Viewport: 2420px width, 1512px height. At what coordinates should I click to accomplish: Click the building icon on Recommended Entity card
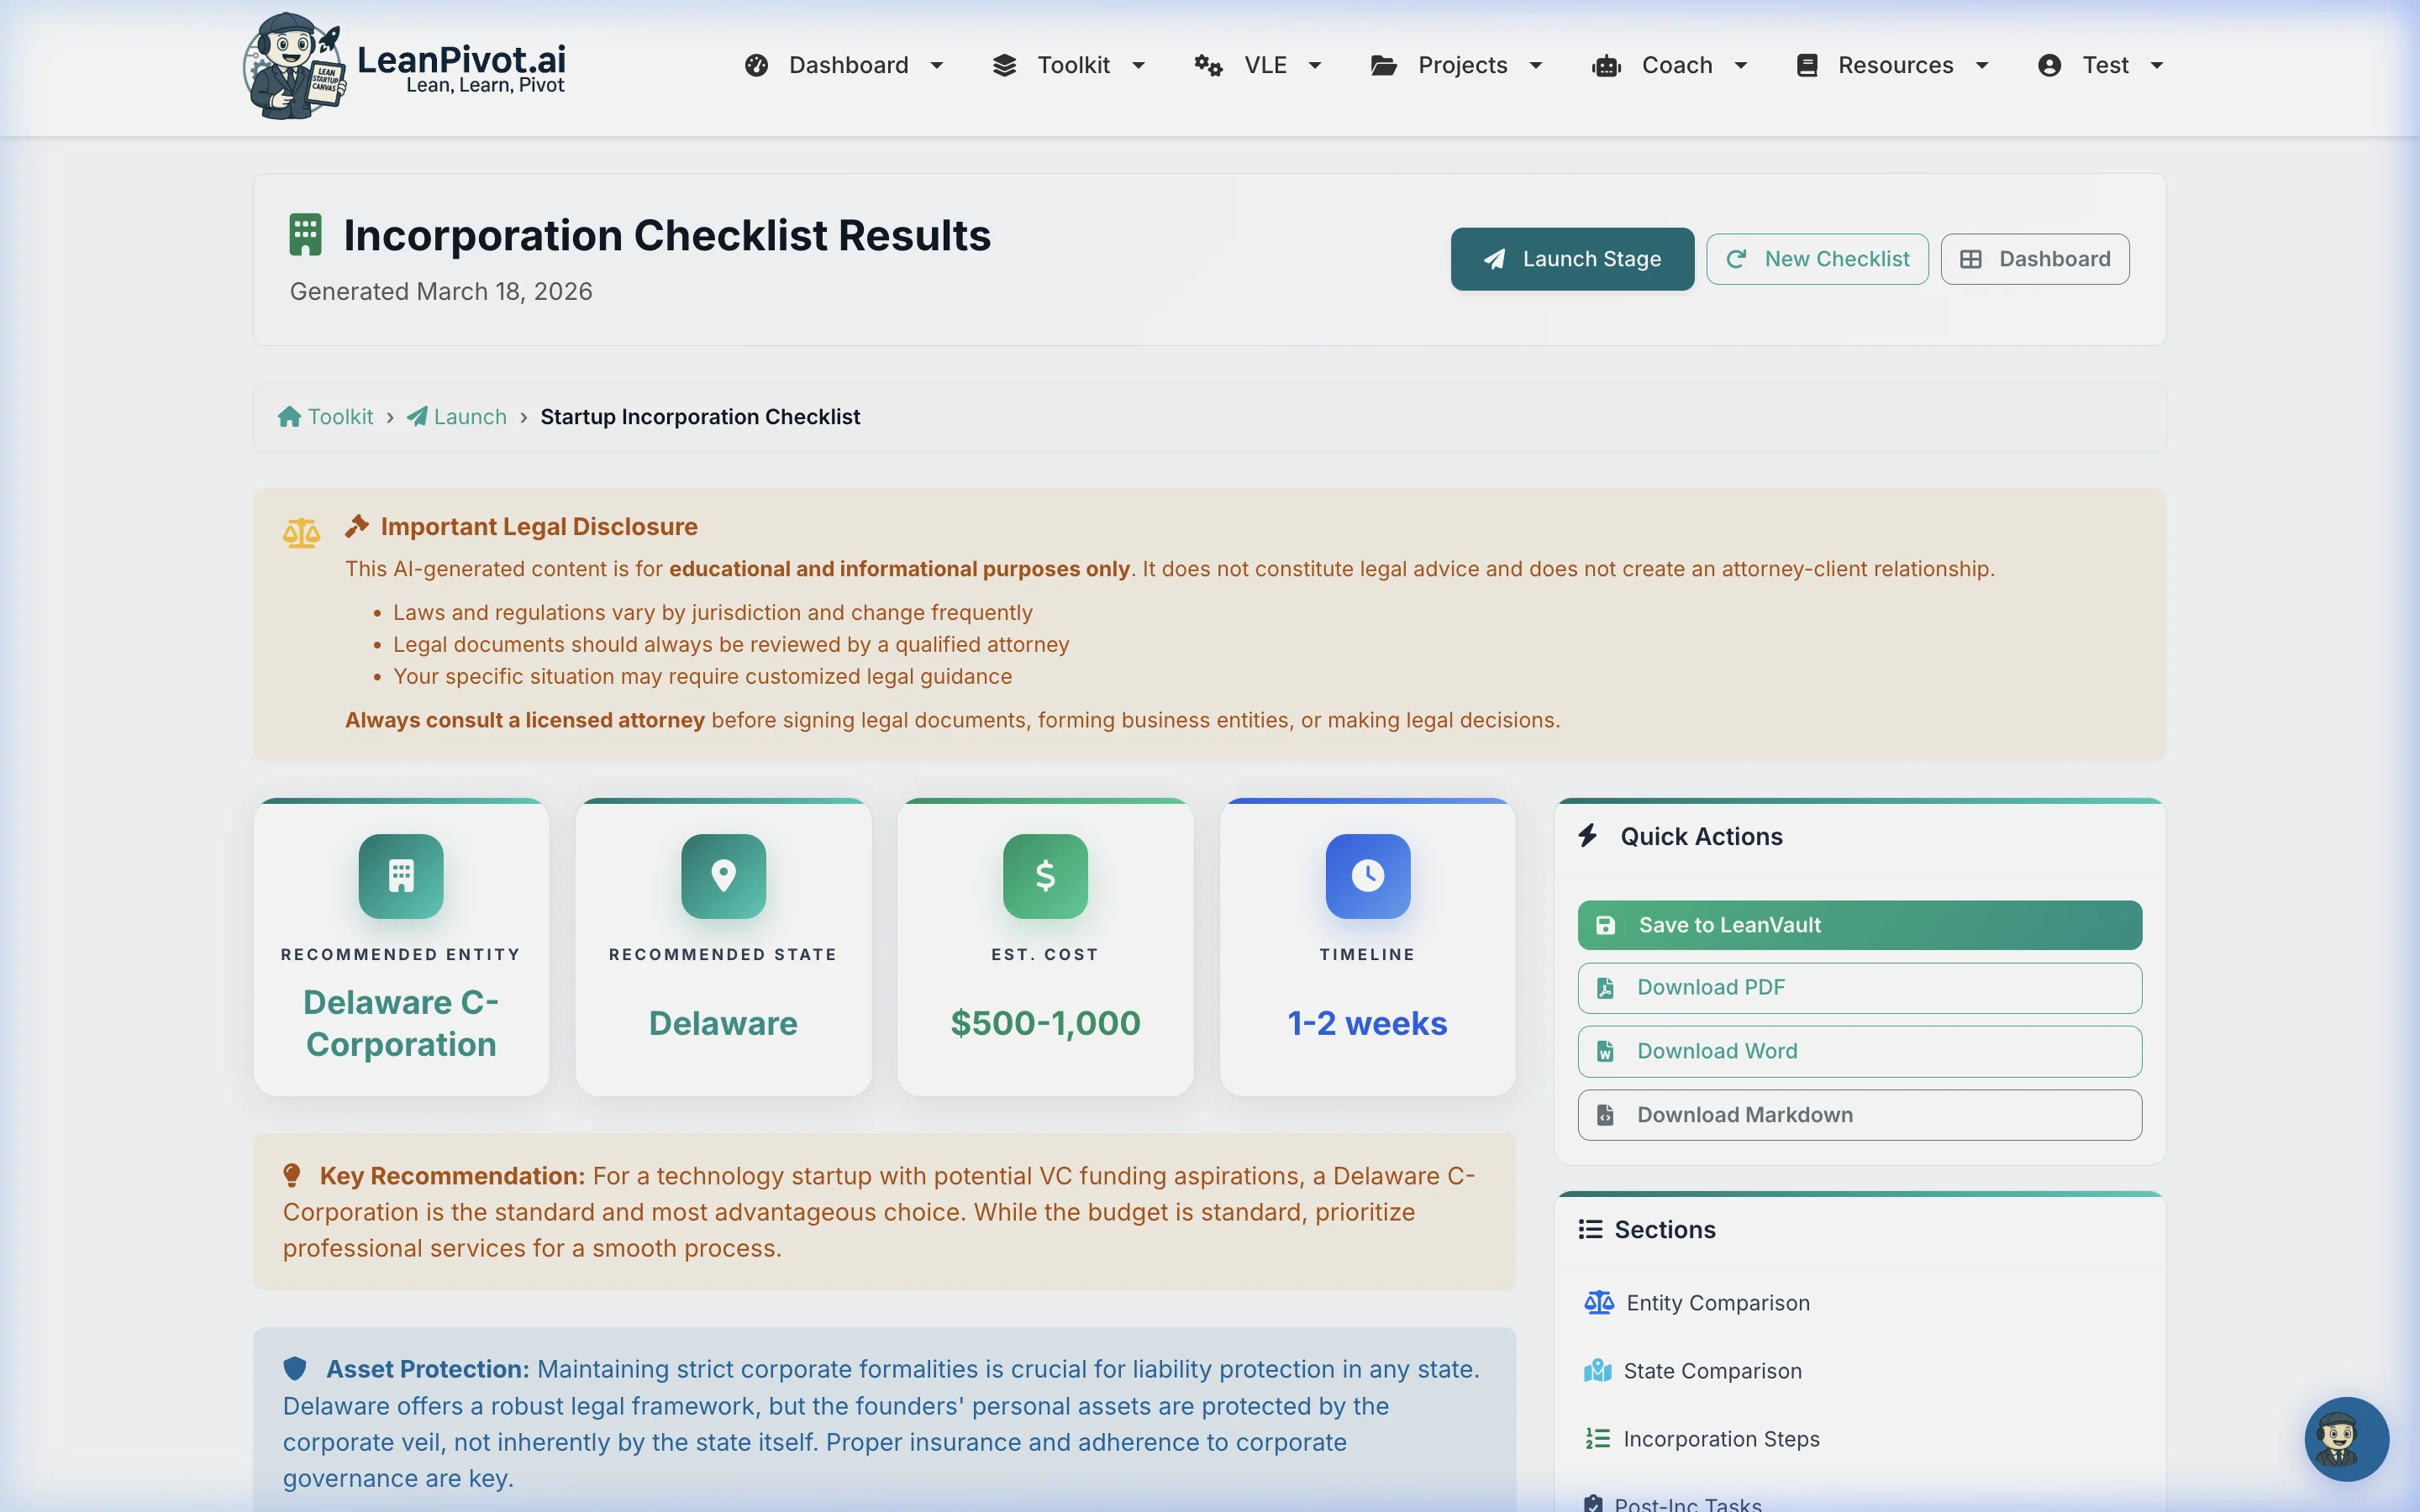(400, 876)
